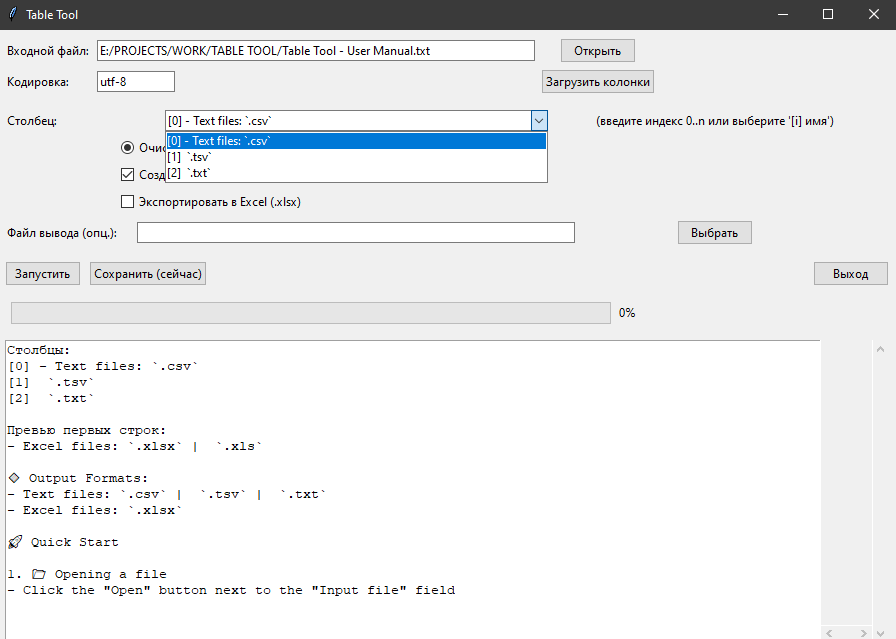Image resolution: width=896 pixels, height=639 pixels.
Task: Click the 0% progress bar
Action: click(x=310, y=313)
